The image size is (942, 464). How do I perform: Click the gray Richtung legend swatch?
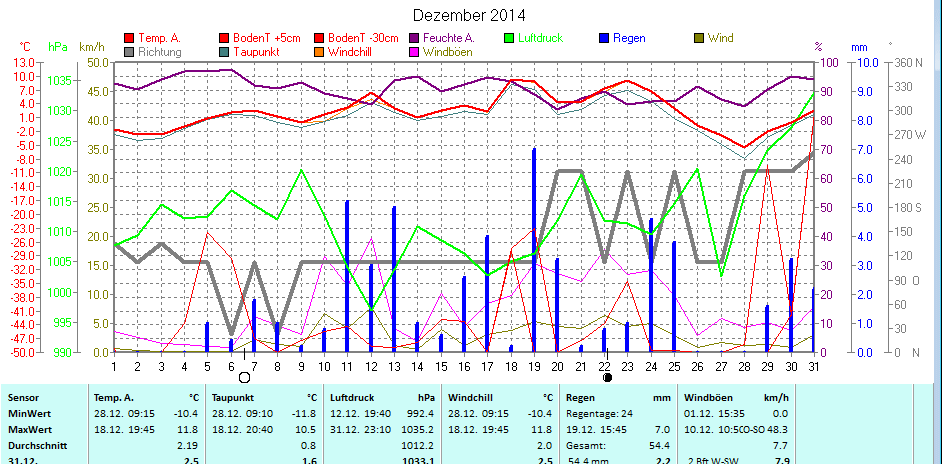coord(129,52)
